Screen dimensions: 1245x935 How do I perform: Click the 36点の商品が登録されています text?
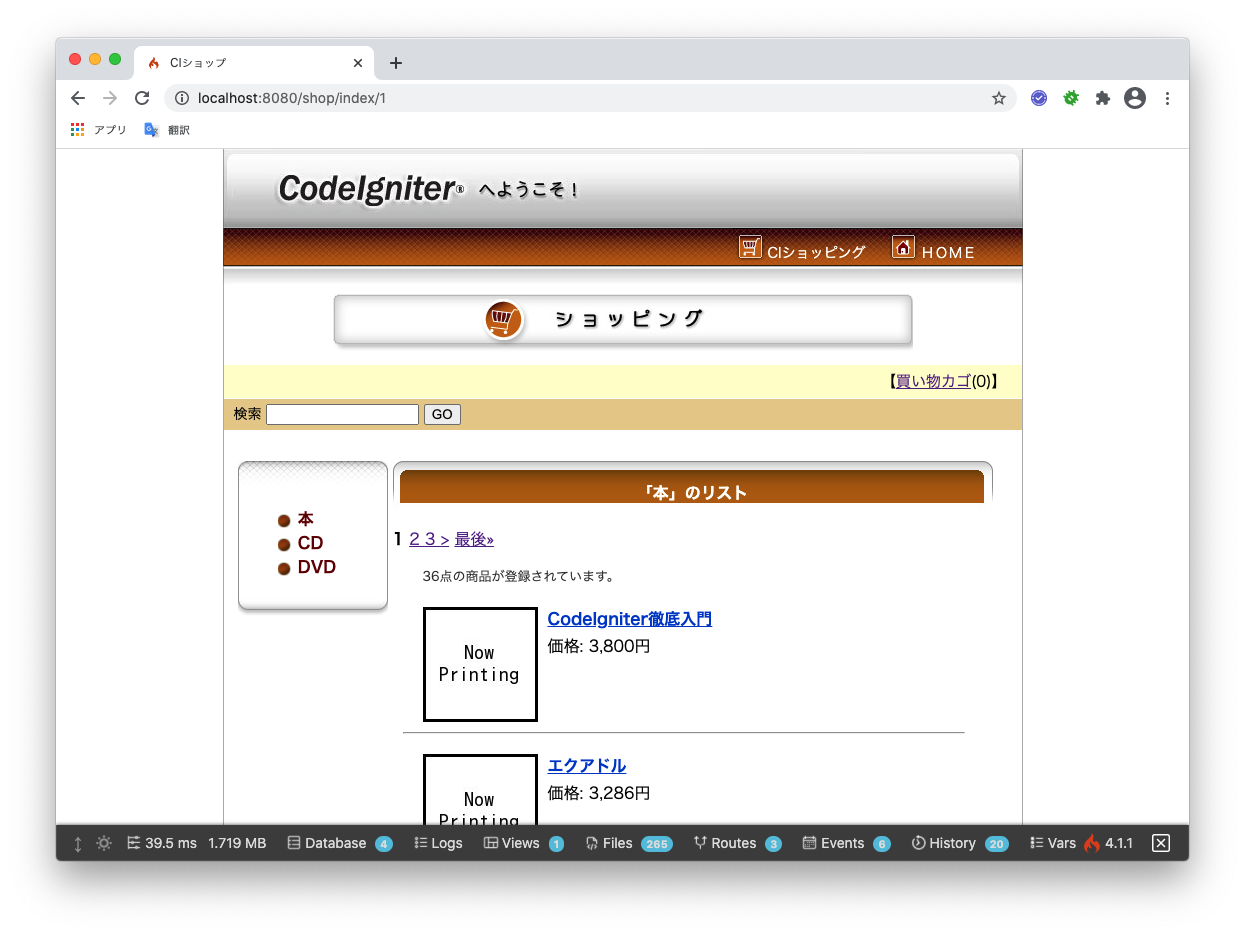(x=518, y=576)
